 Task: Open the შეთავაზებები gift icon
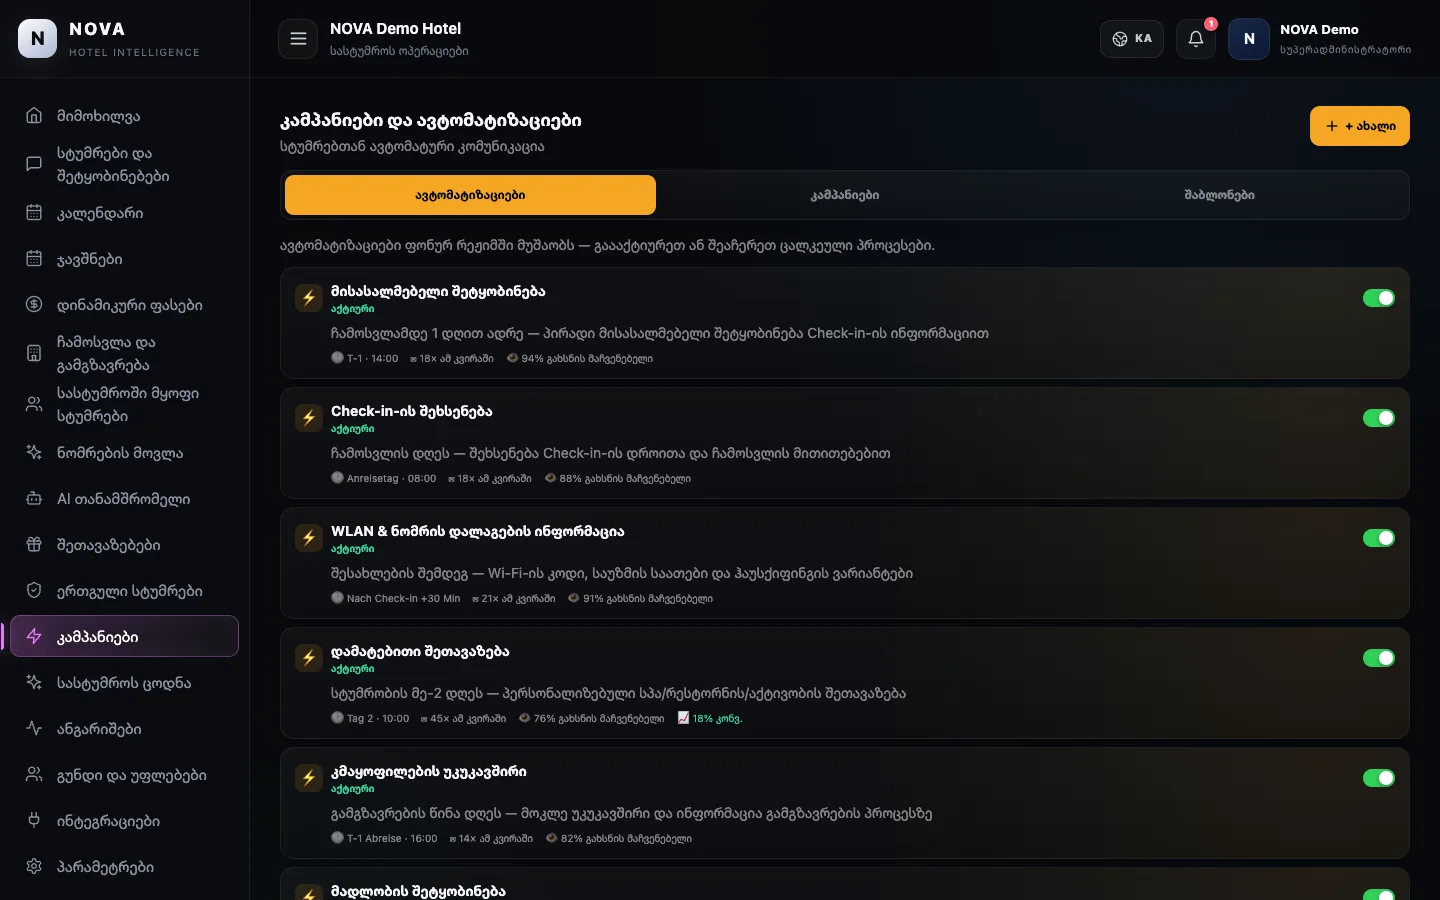[34, 545]
